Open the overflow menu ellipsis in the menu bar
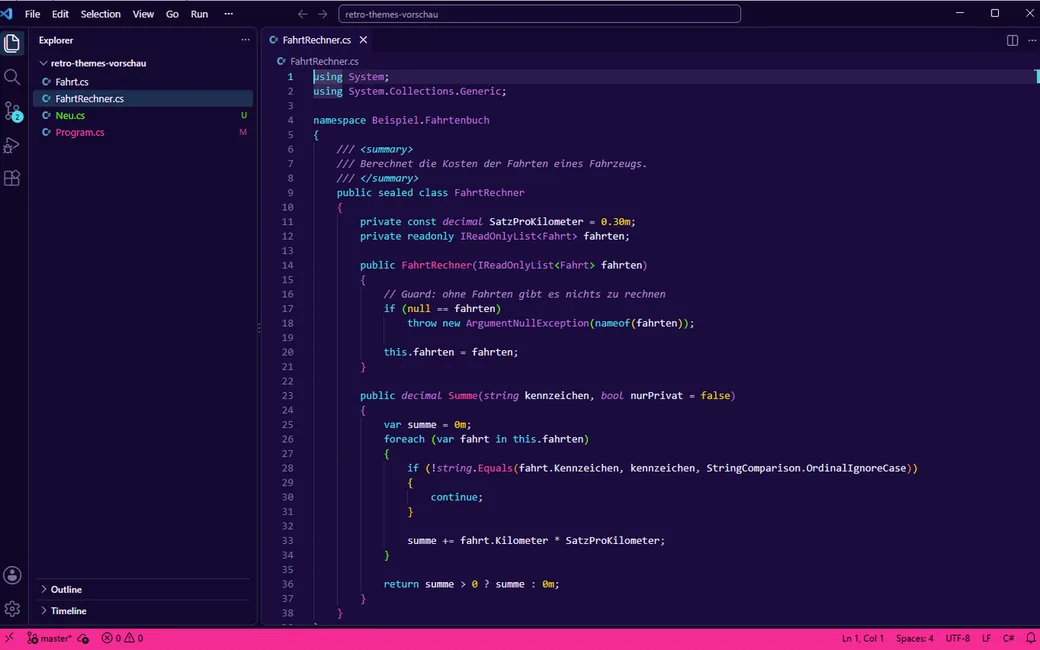Viewport: 1040px width, 650px height. click(229, 14)
